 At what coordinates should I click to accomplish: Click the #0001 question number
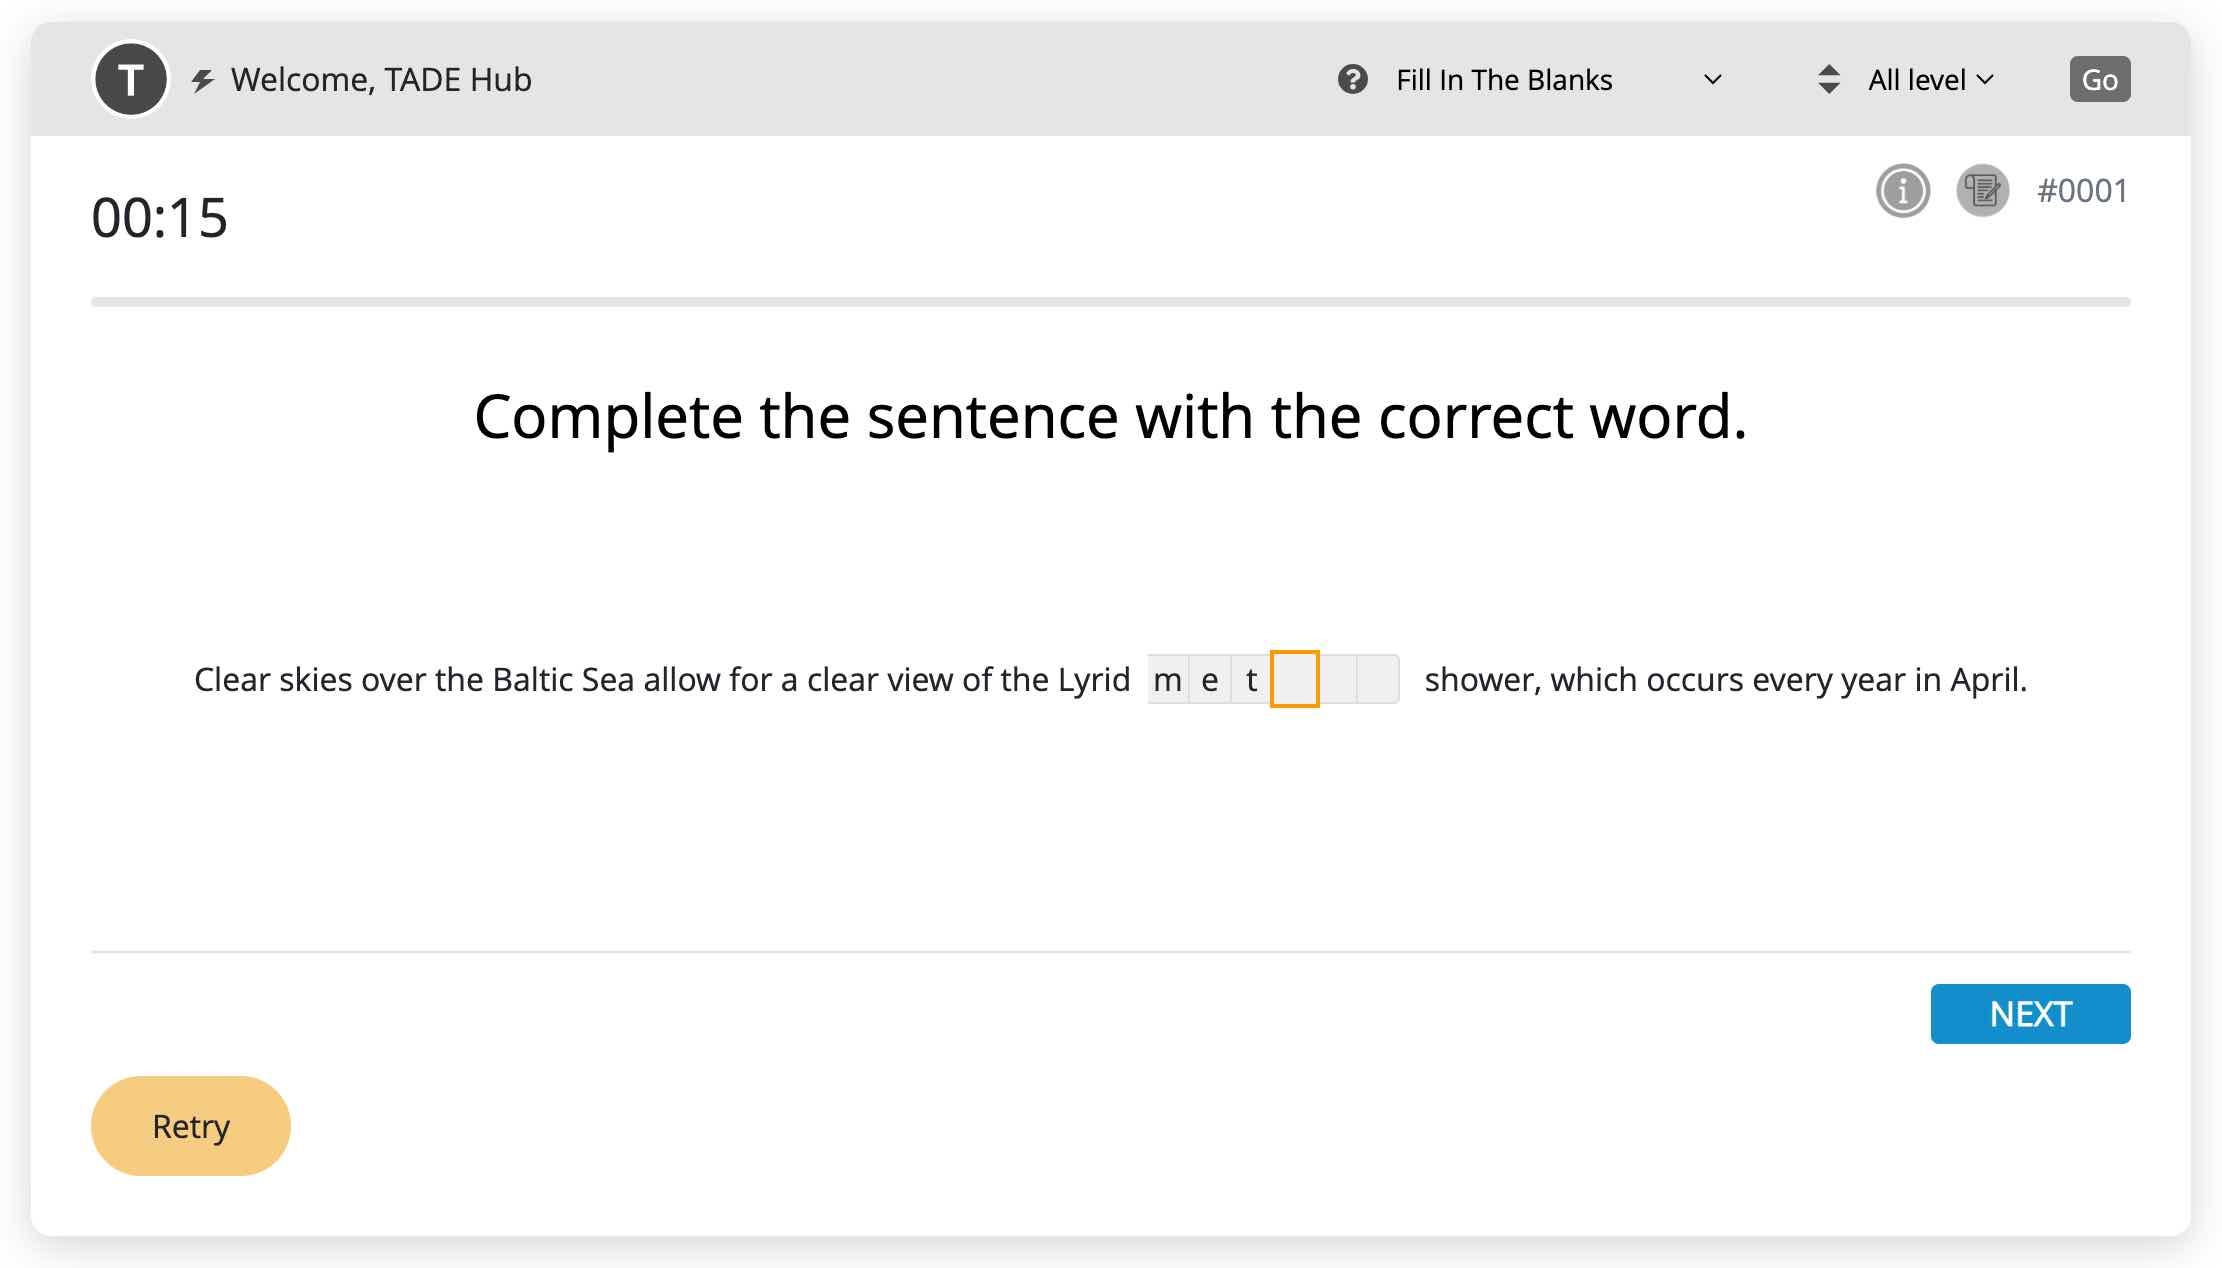(x=2082, y=190)
